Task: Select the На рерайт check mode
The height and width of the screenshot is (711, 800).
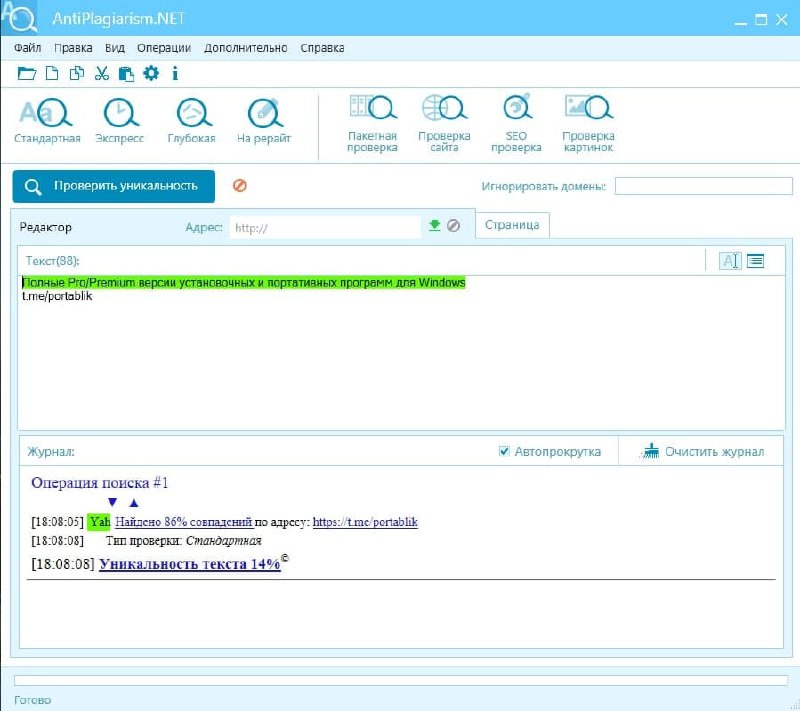Action: [264, 121]
